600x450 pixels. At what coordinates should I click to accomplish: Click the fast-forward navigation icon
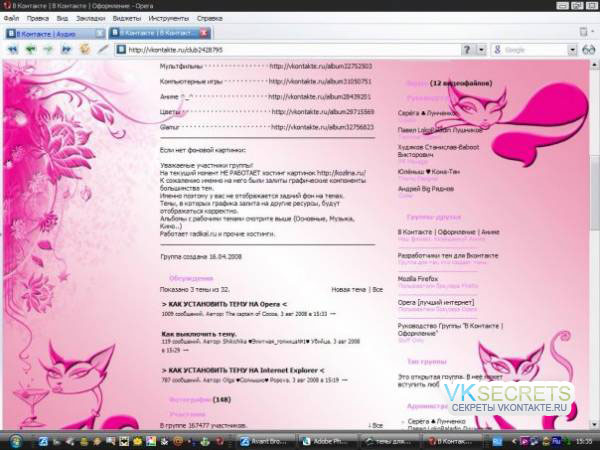click(66, 49)
